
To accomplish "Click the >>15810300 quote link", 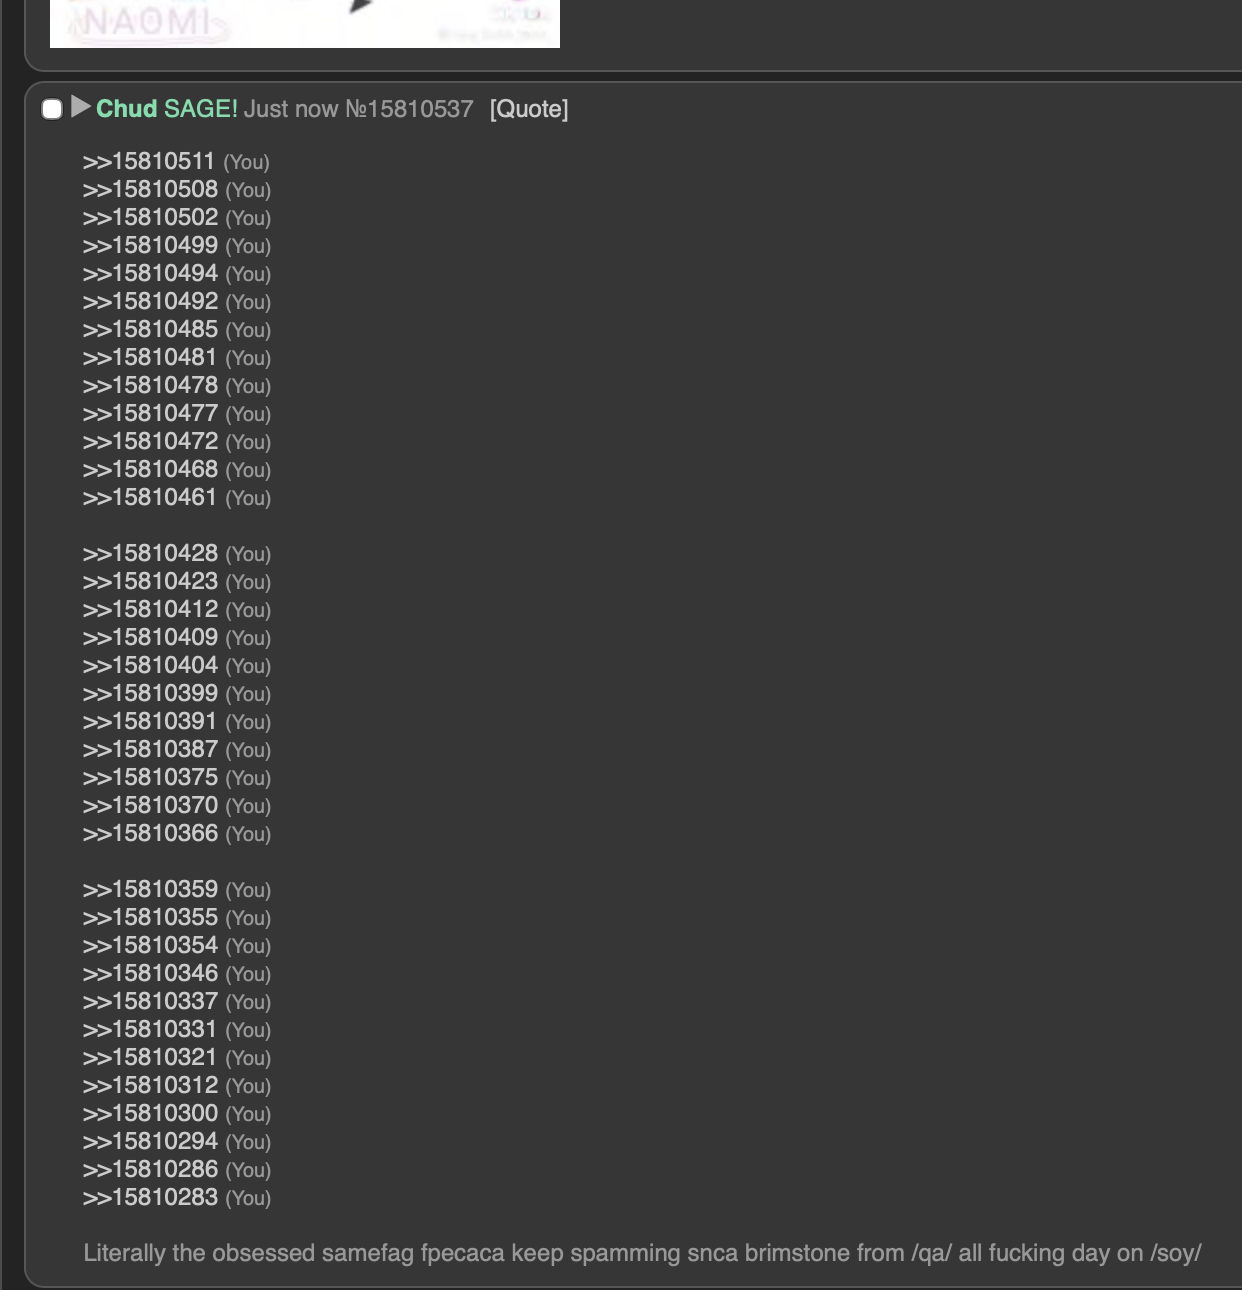I will (x=150, y=1114).
